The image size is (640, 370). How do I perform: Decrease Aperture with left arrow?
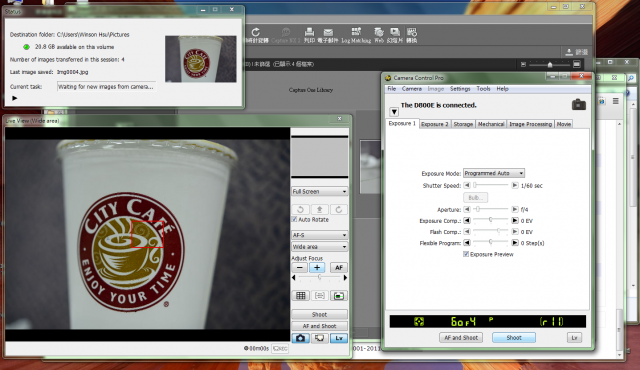tap(467, 209)
